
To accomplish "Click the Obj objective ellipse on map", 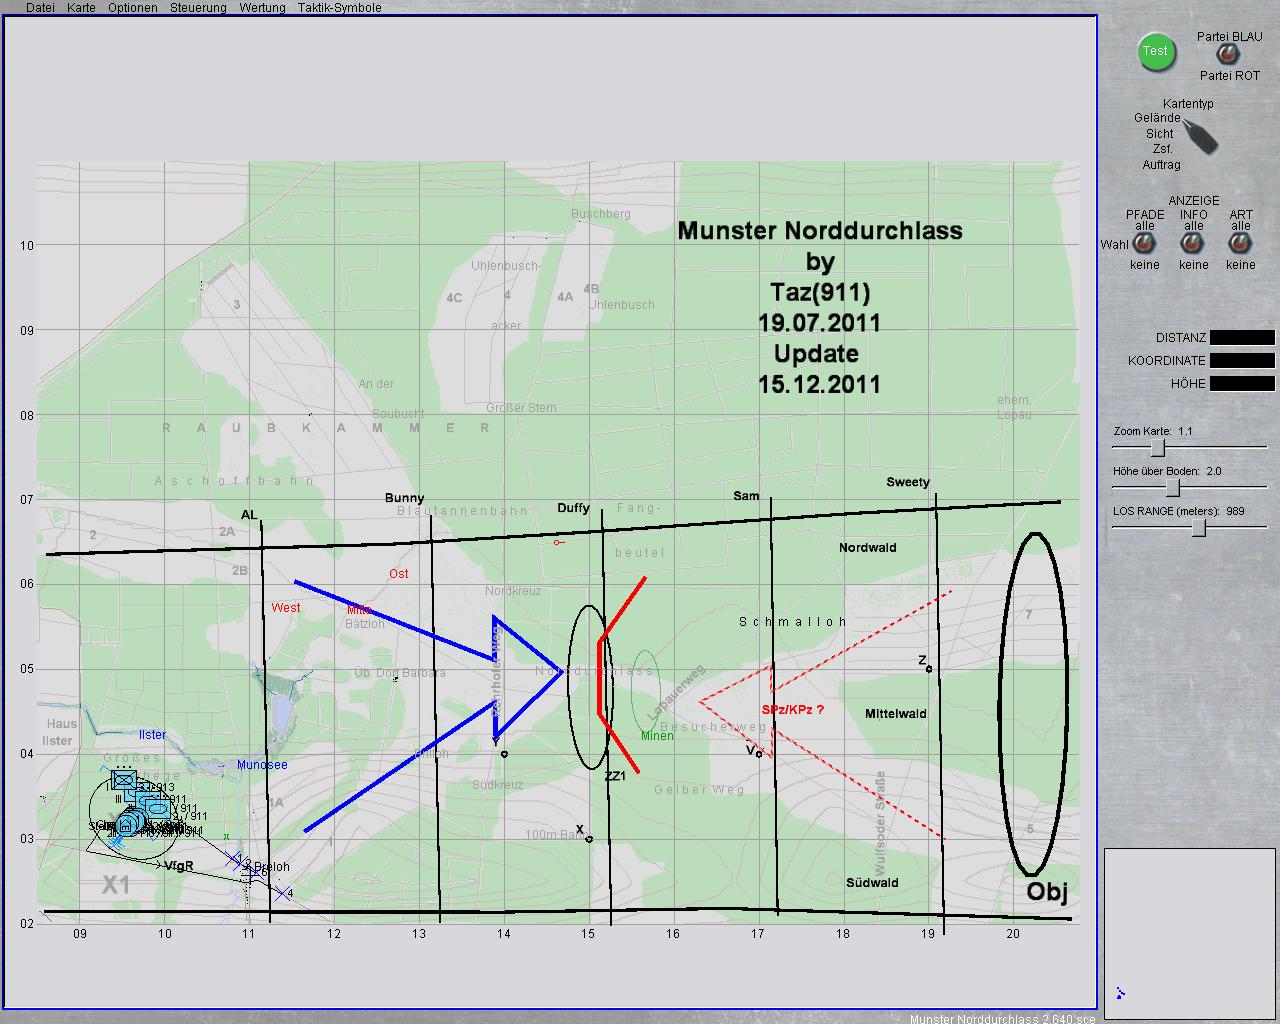I will 1034,703.
